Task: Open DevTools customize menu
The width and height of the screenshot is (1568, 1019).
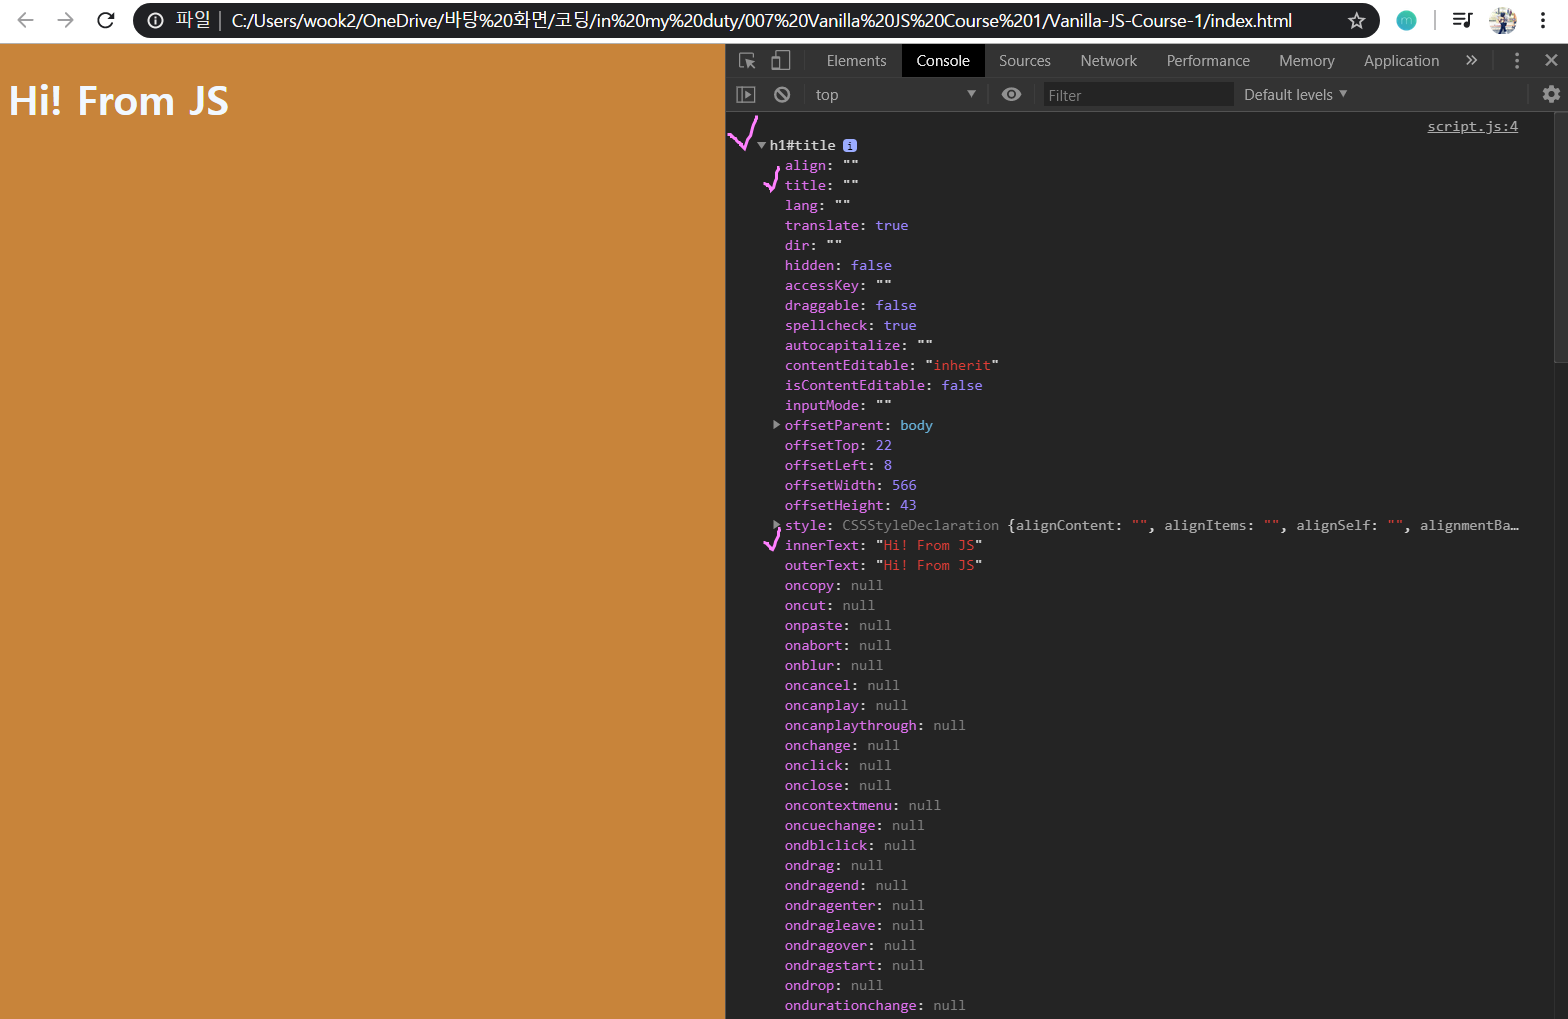Action: pyautogui.click(x=1517, y=61)
